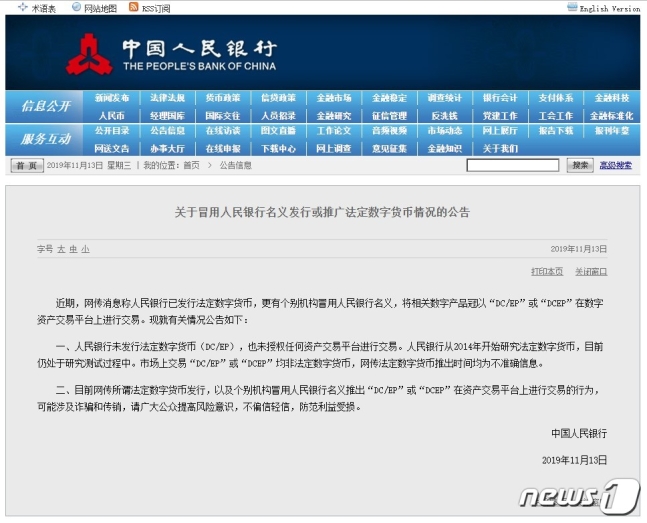
Task: Click inside the search text box
Action: tap(513, 166)
